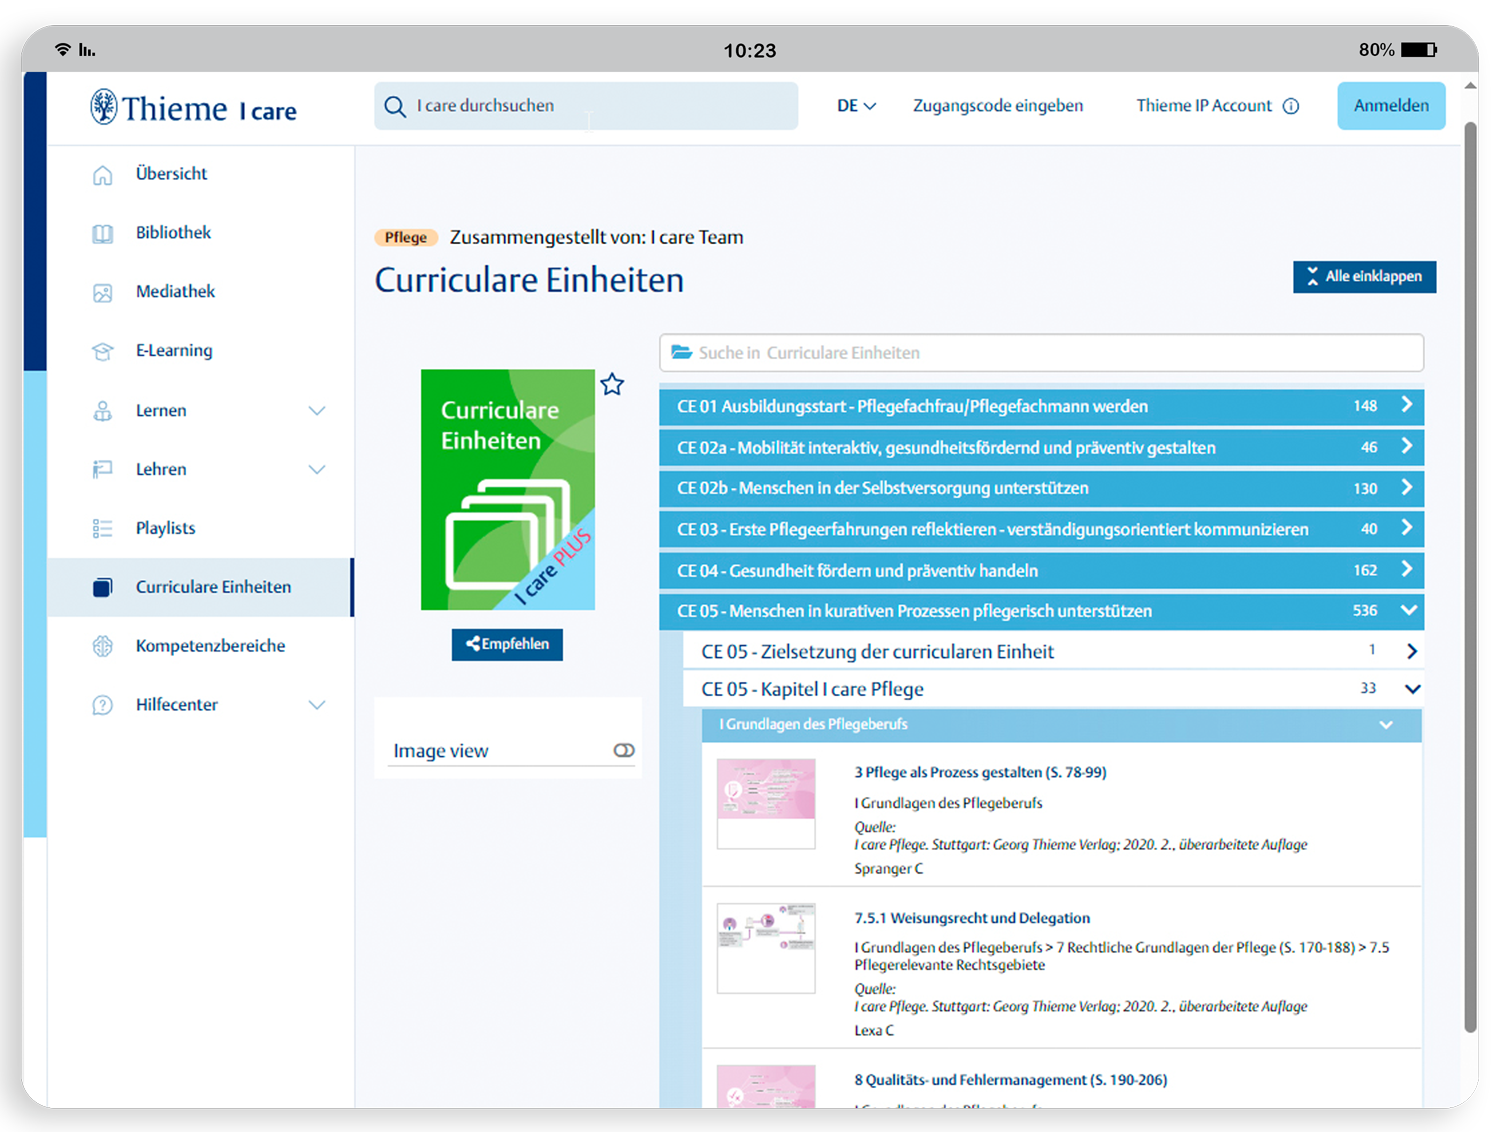Click the Lehren teacher icon

(103, 470)
